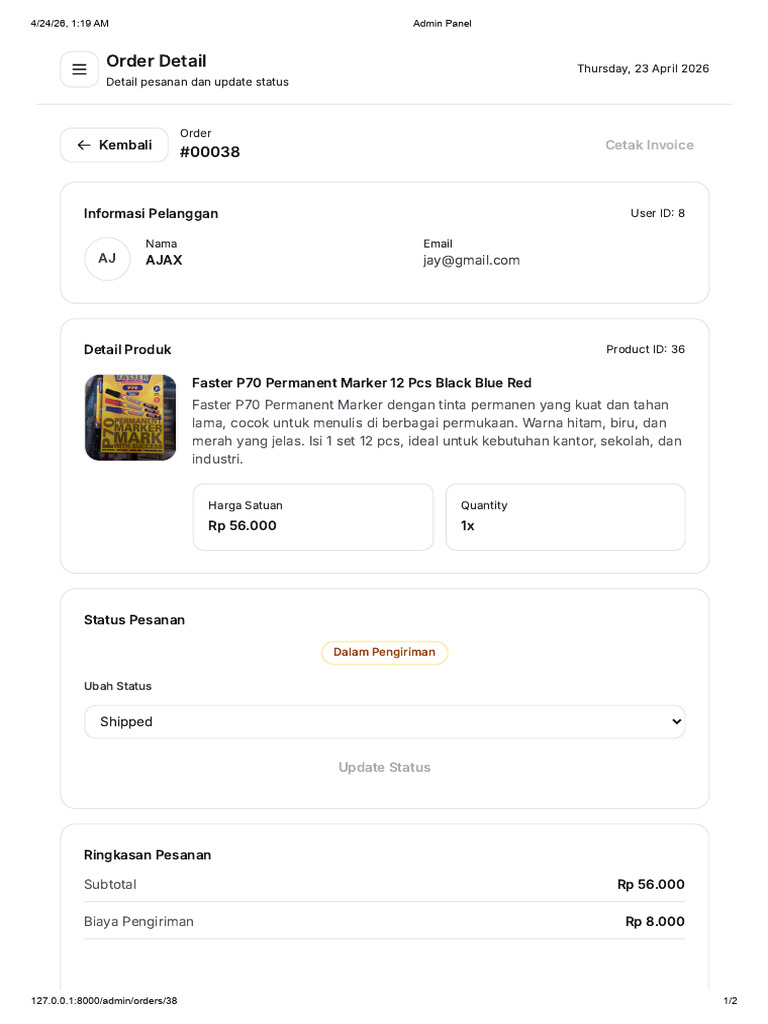Click the Kembali back arrow icon
The height and width of the screenshot is (1024, 768).
click(84, 145)
